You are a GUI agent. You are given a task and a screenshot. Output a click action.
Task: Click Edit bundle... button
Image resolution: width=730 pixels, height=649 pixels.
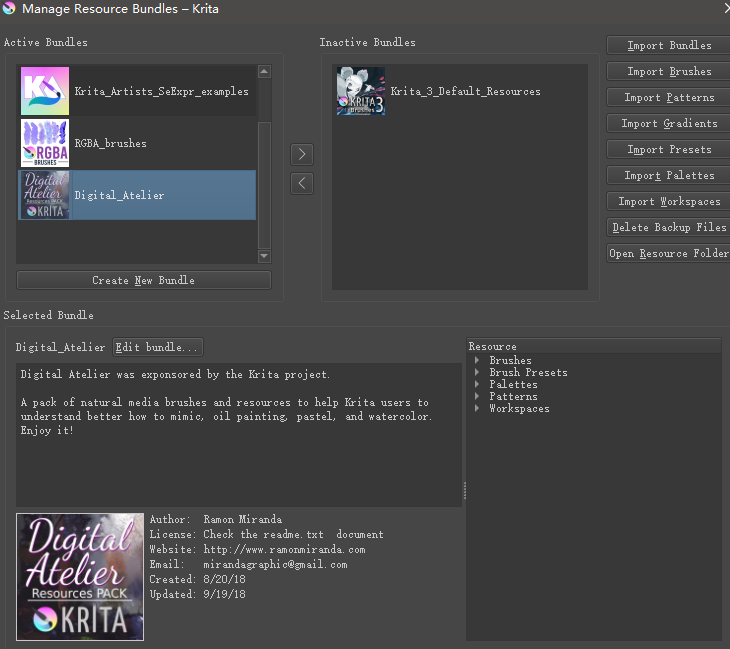tap(157, 347)
